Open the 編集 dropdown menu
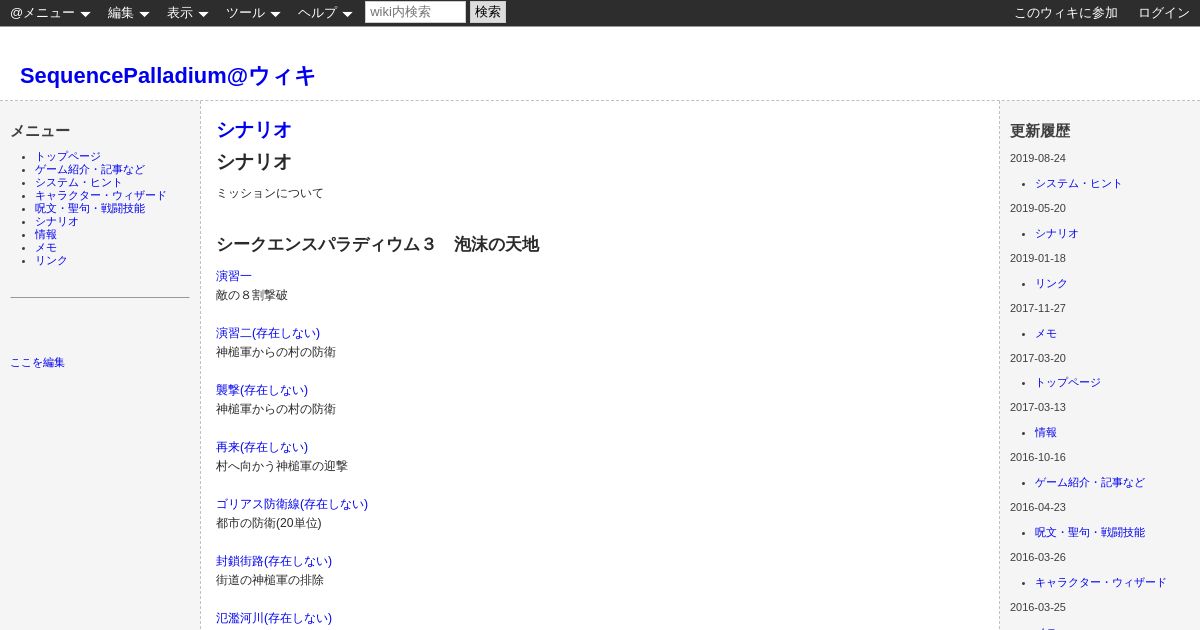The width and height of the screenshot is (1200, 630). pos(128,13)
